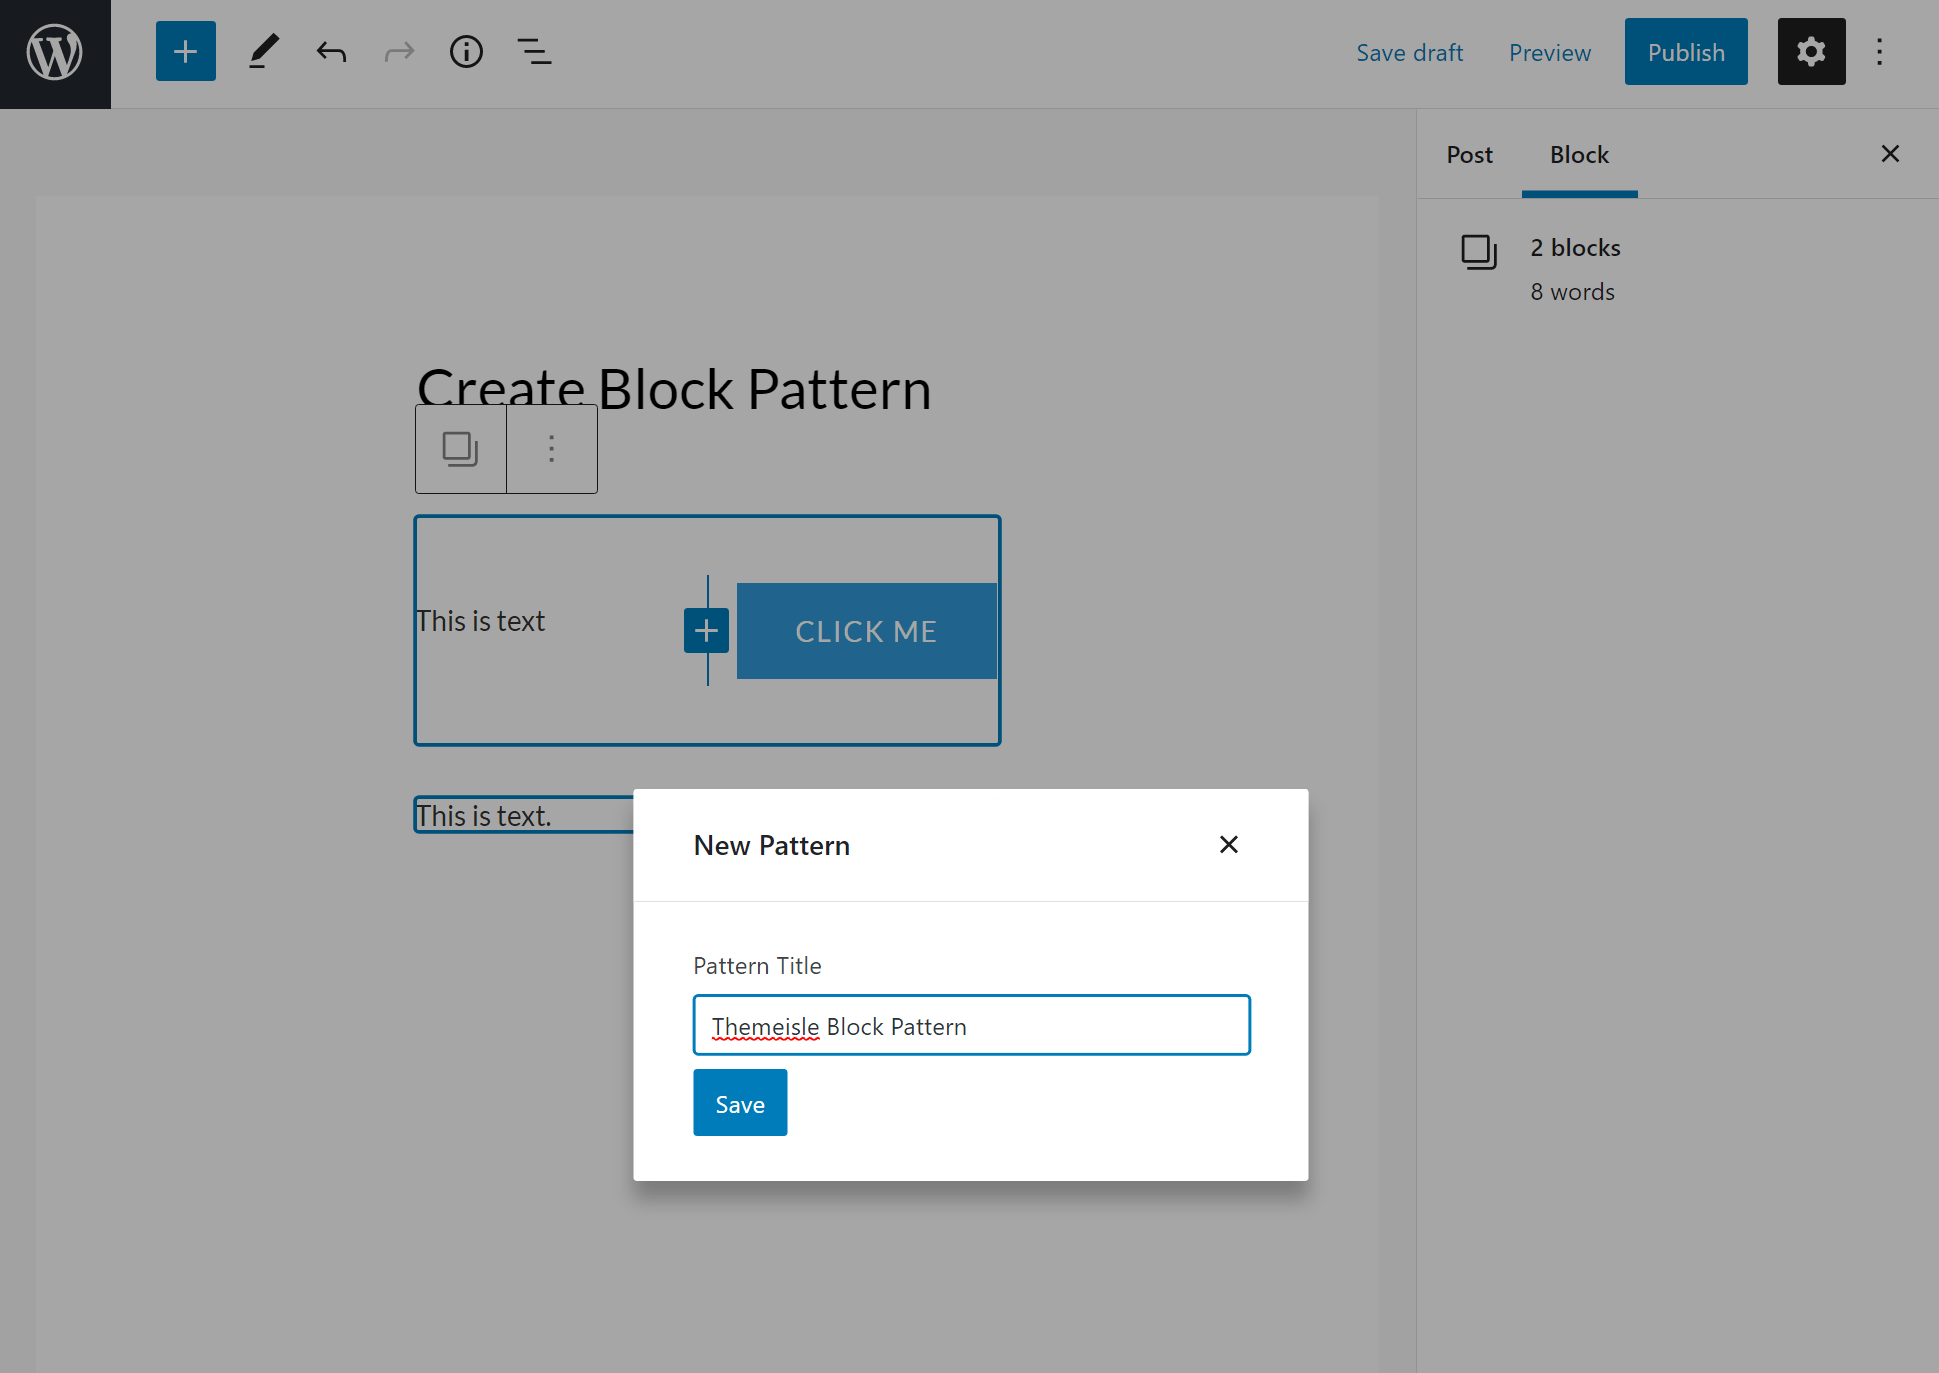Close the New Pattern dialog
1939x1373 pixels.
[1229, 844]
